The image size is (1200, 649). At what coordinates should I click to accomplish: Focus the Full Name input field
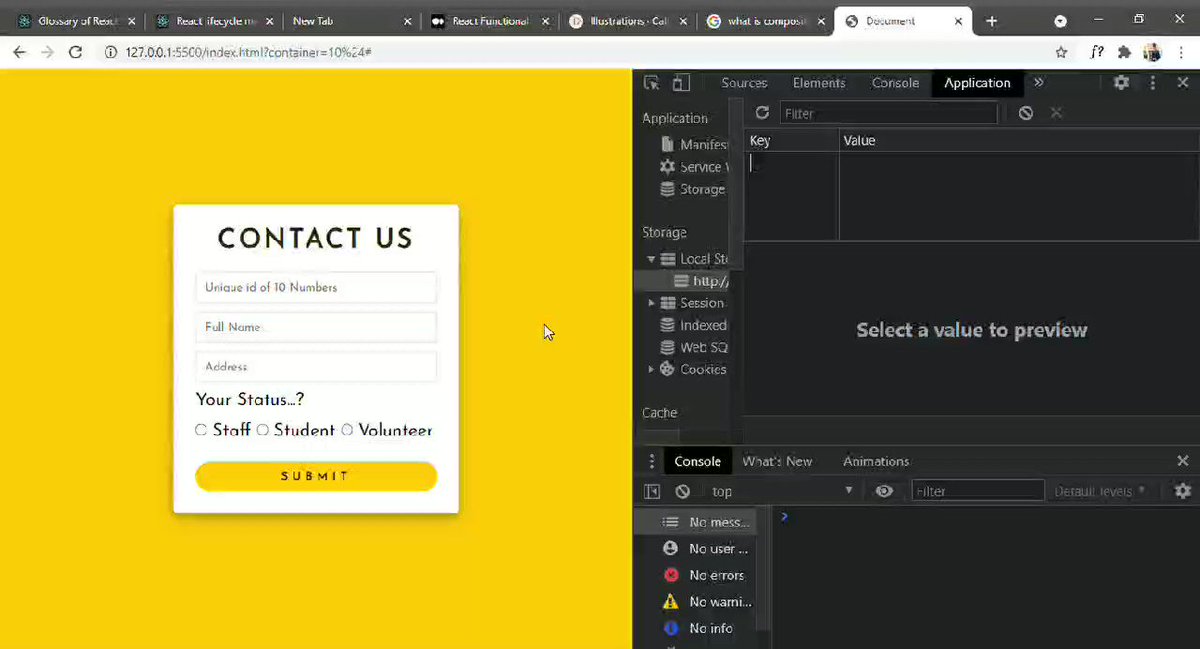coord(316,327)
